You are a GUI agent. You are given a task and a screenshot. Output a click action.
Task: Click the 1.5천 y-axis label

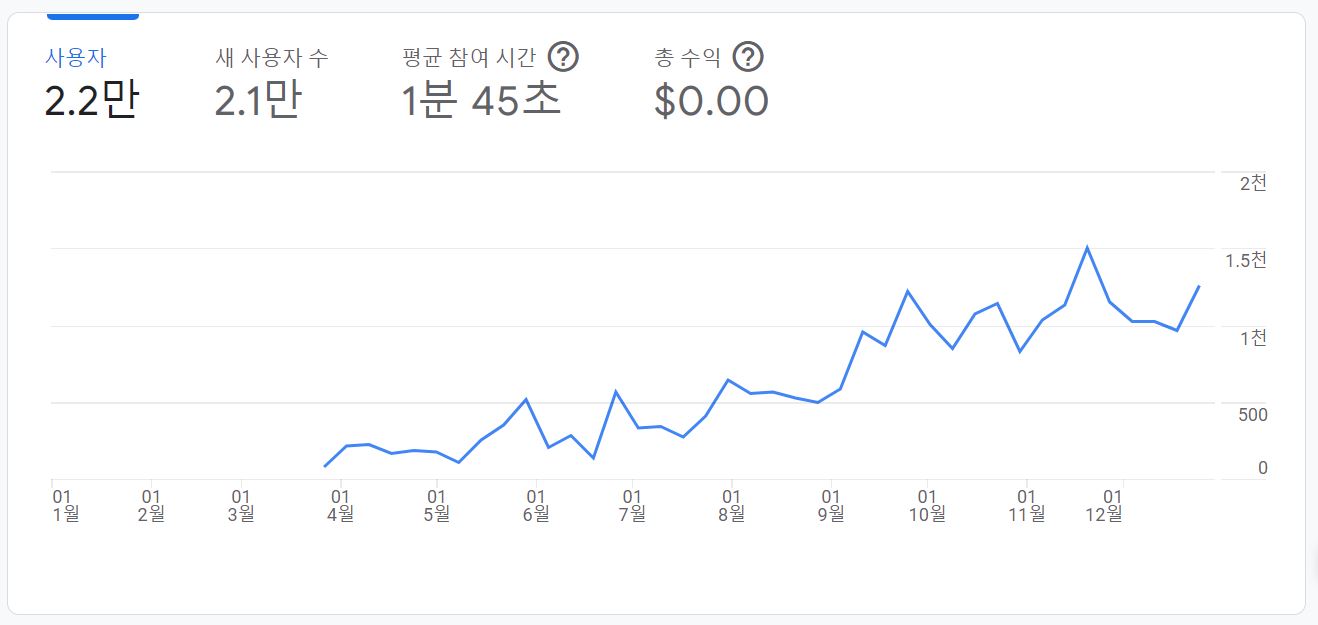click(1246, 261)
